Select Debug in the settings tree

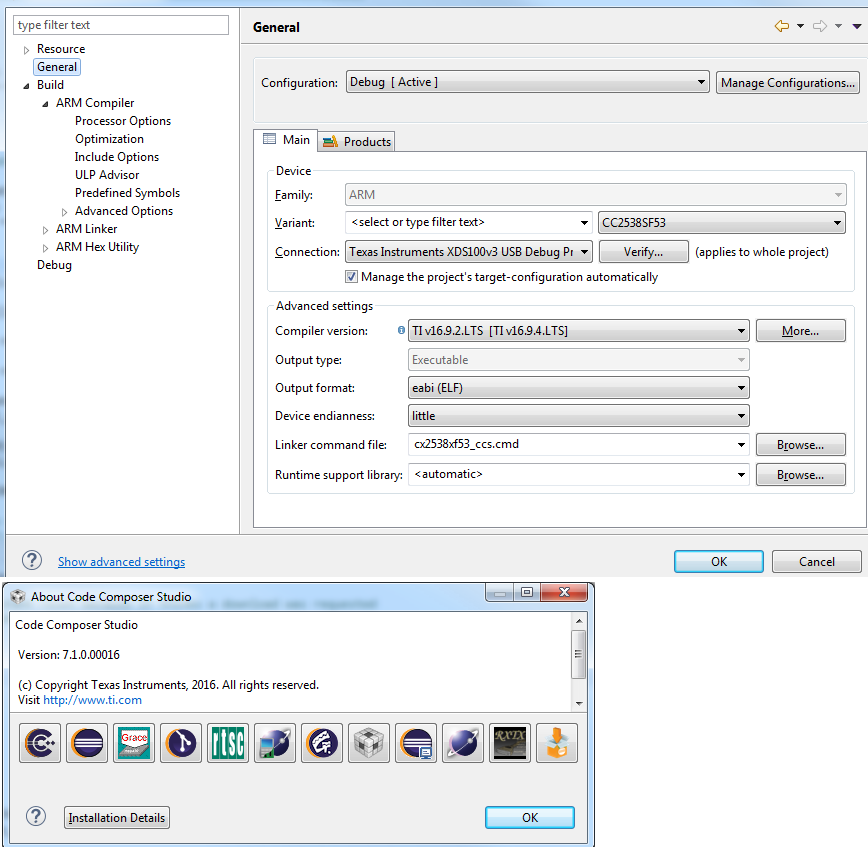tap(54, 265)
